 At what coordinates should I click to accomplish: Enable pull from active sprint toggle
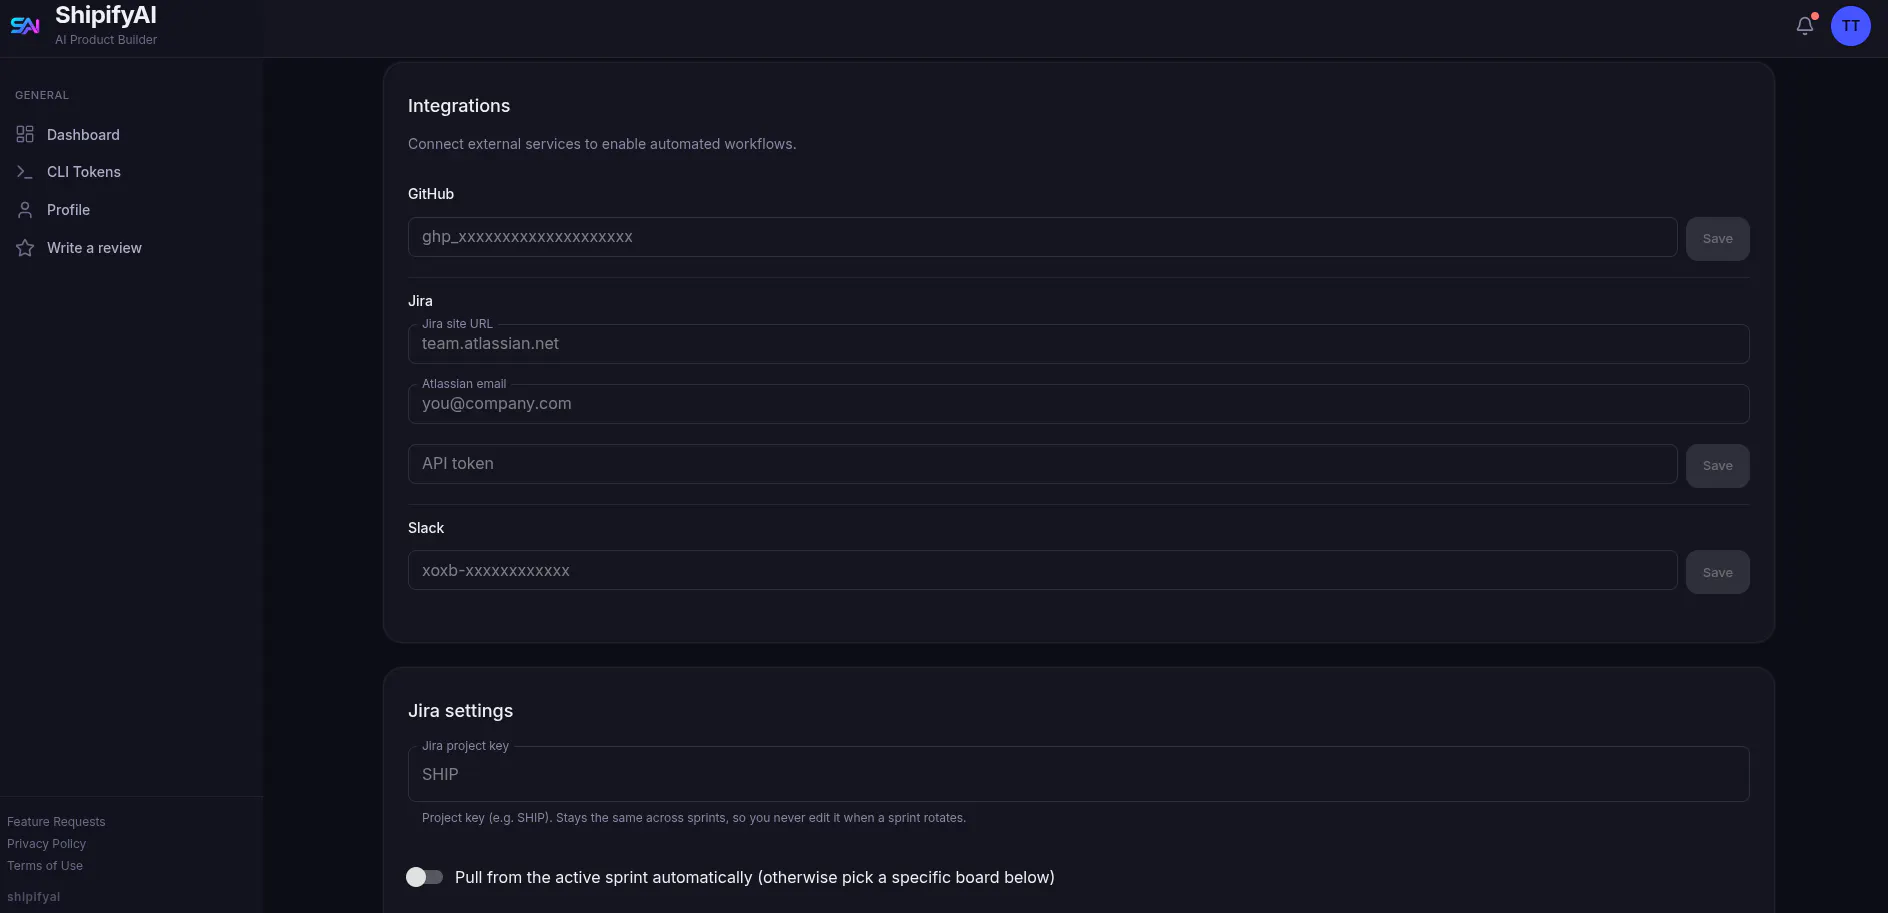pyautogui.click(x=424, y=877)
